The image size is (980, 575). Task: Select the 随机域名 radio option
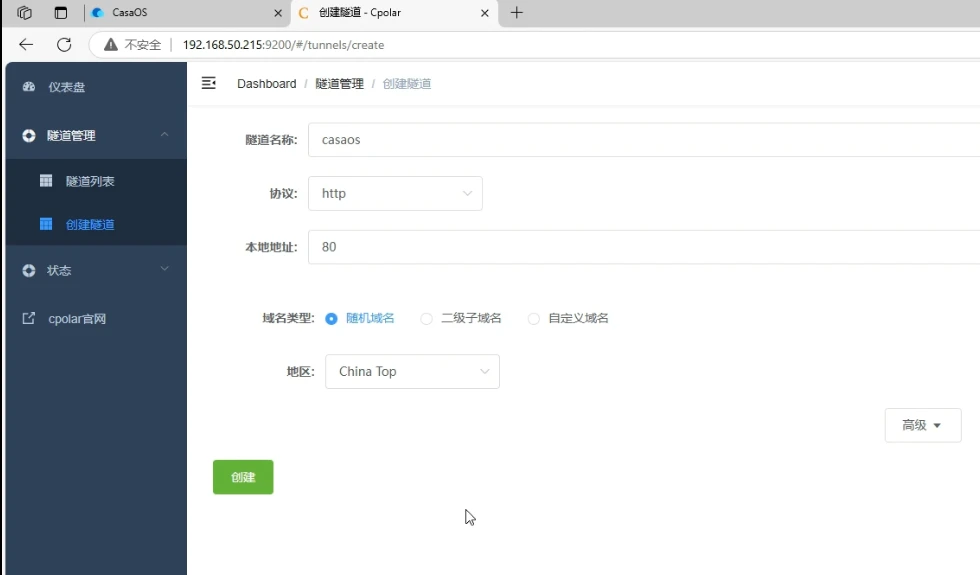[331, 319]
